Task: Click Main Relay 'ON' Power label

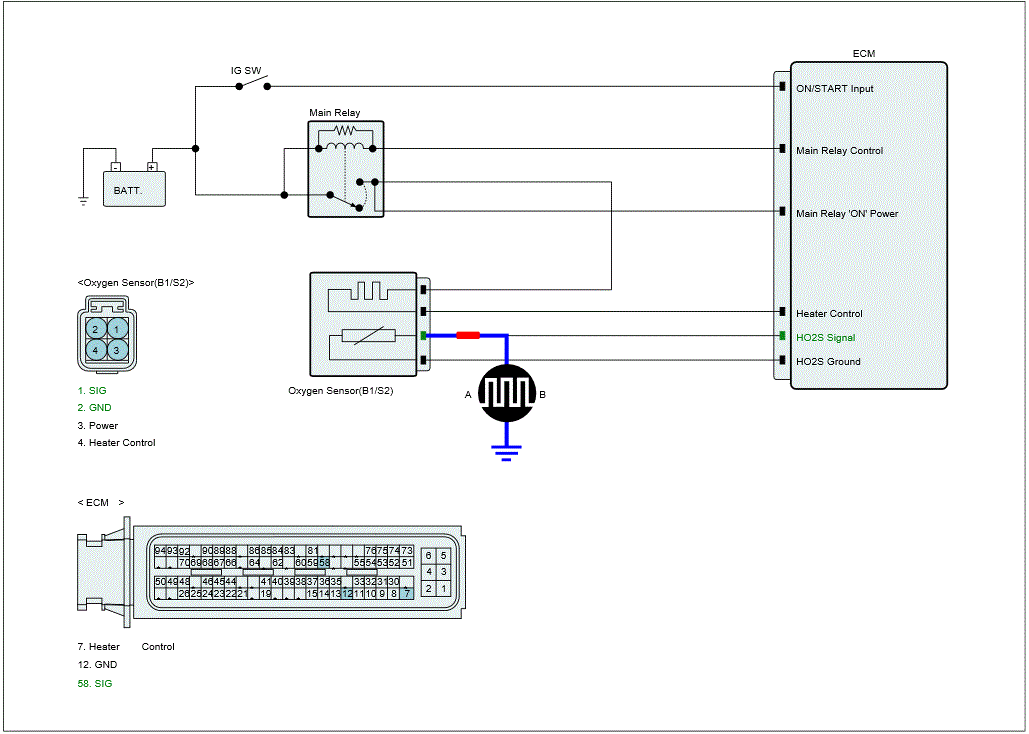Action: pos(846,214)
